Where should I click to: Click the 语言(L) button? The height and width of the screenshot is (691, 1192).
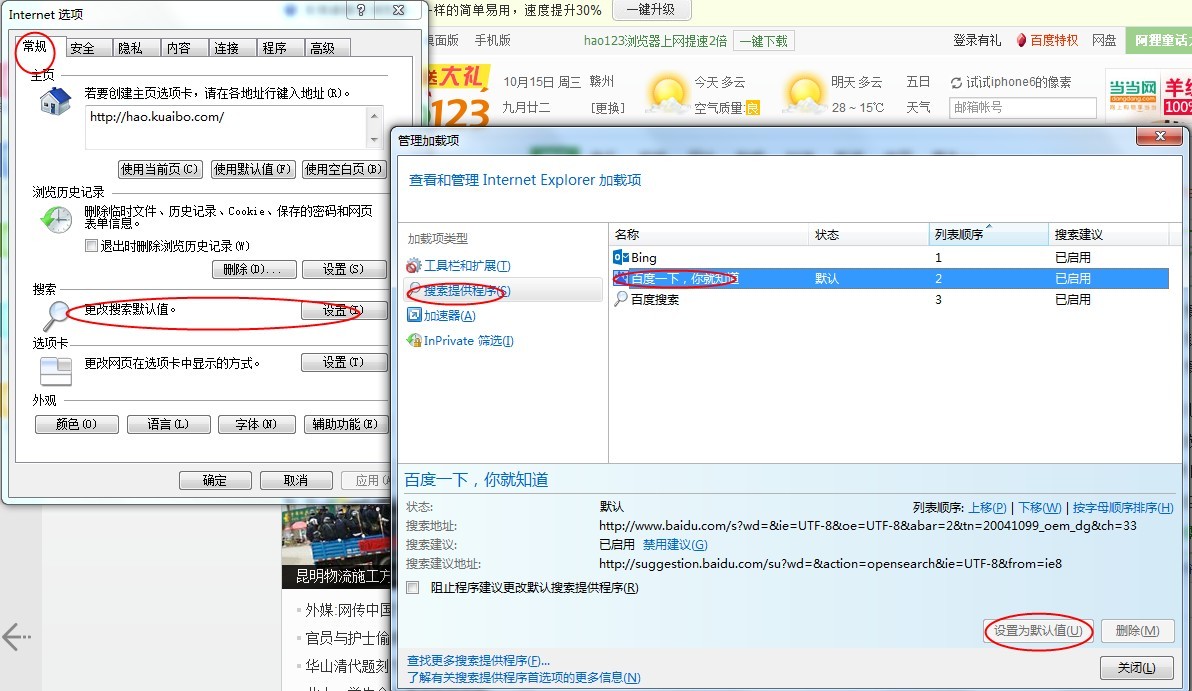click(168, 424)
